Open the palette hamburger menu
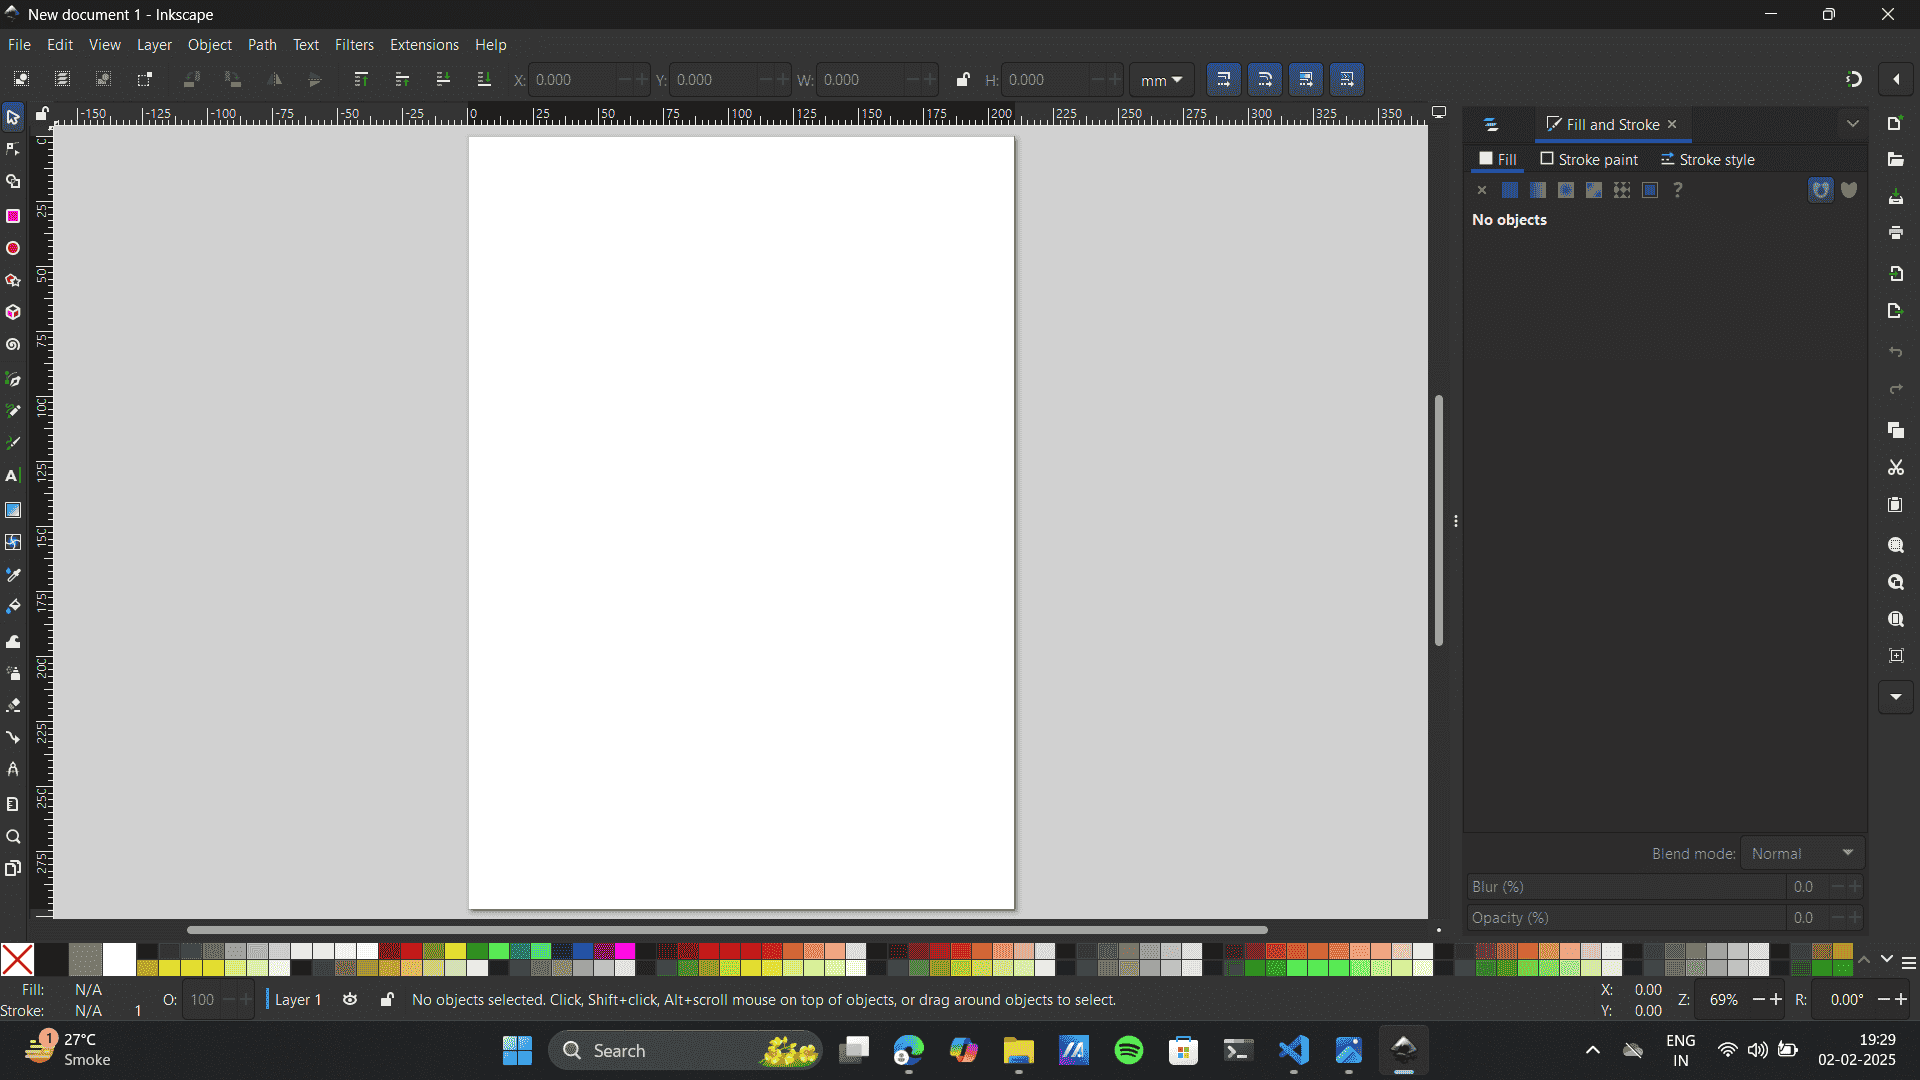This screenshot has height=1080, width=1920. (1908, 963)
